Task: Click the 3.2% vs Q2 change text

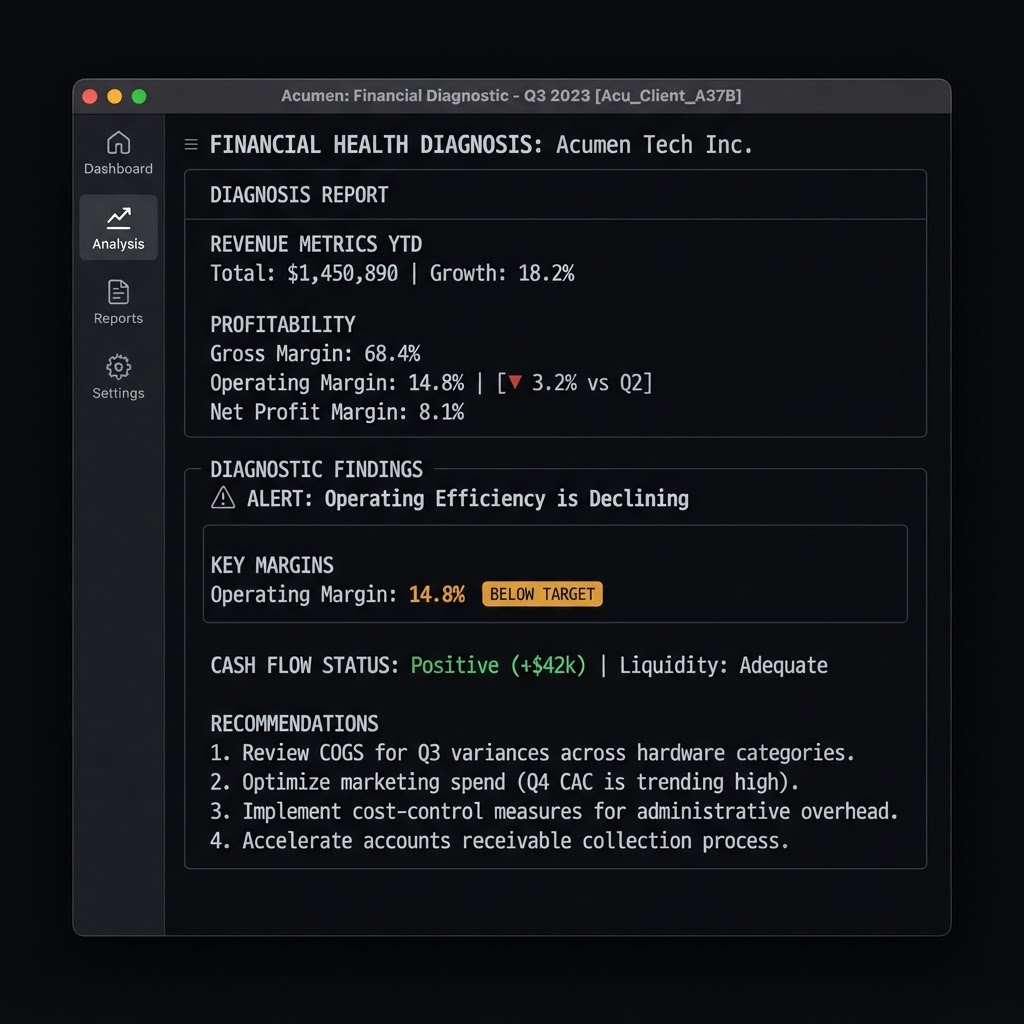Action: [x=586, y=383]
